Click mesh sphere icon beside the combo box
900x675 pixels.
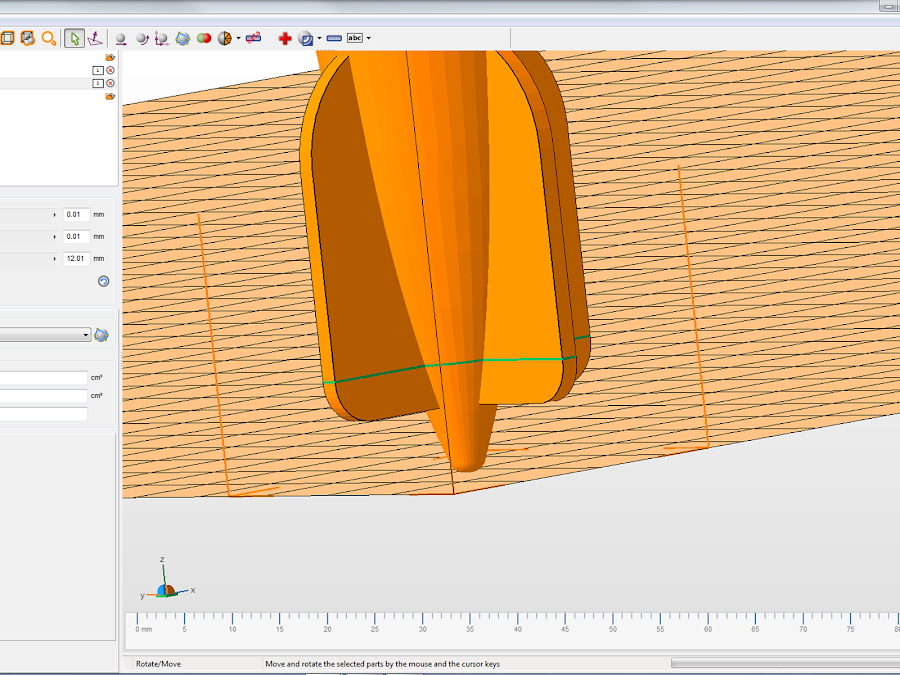point(102,335)
